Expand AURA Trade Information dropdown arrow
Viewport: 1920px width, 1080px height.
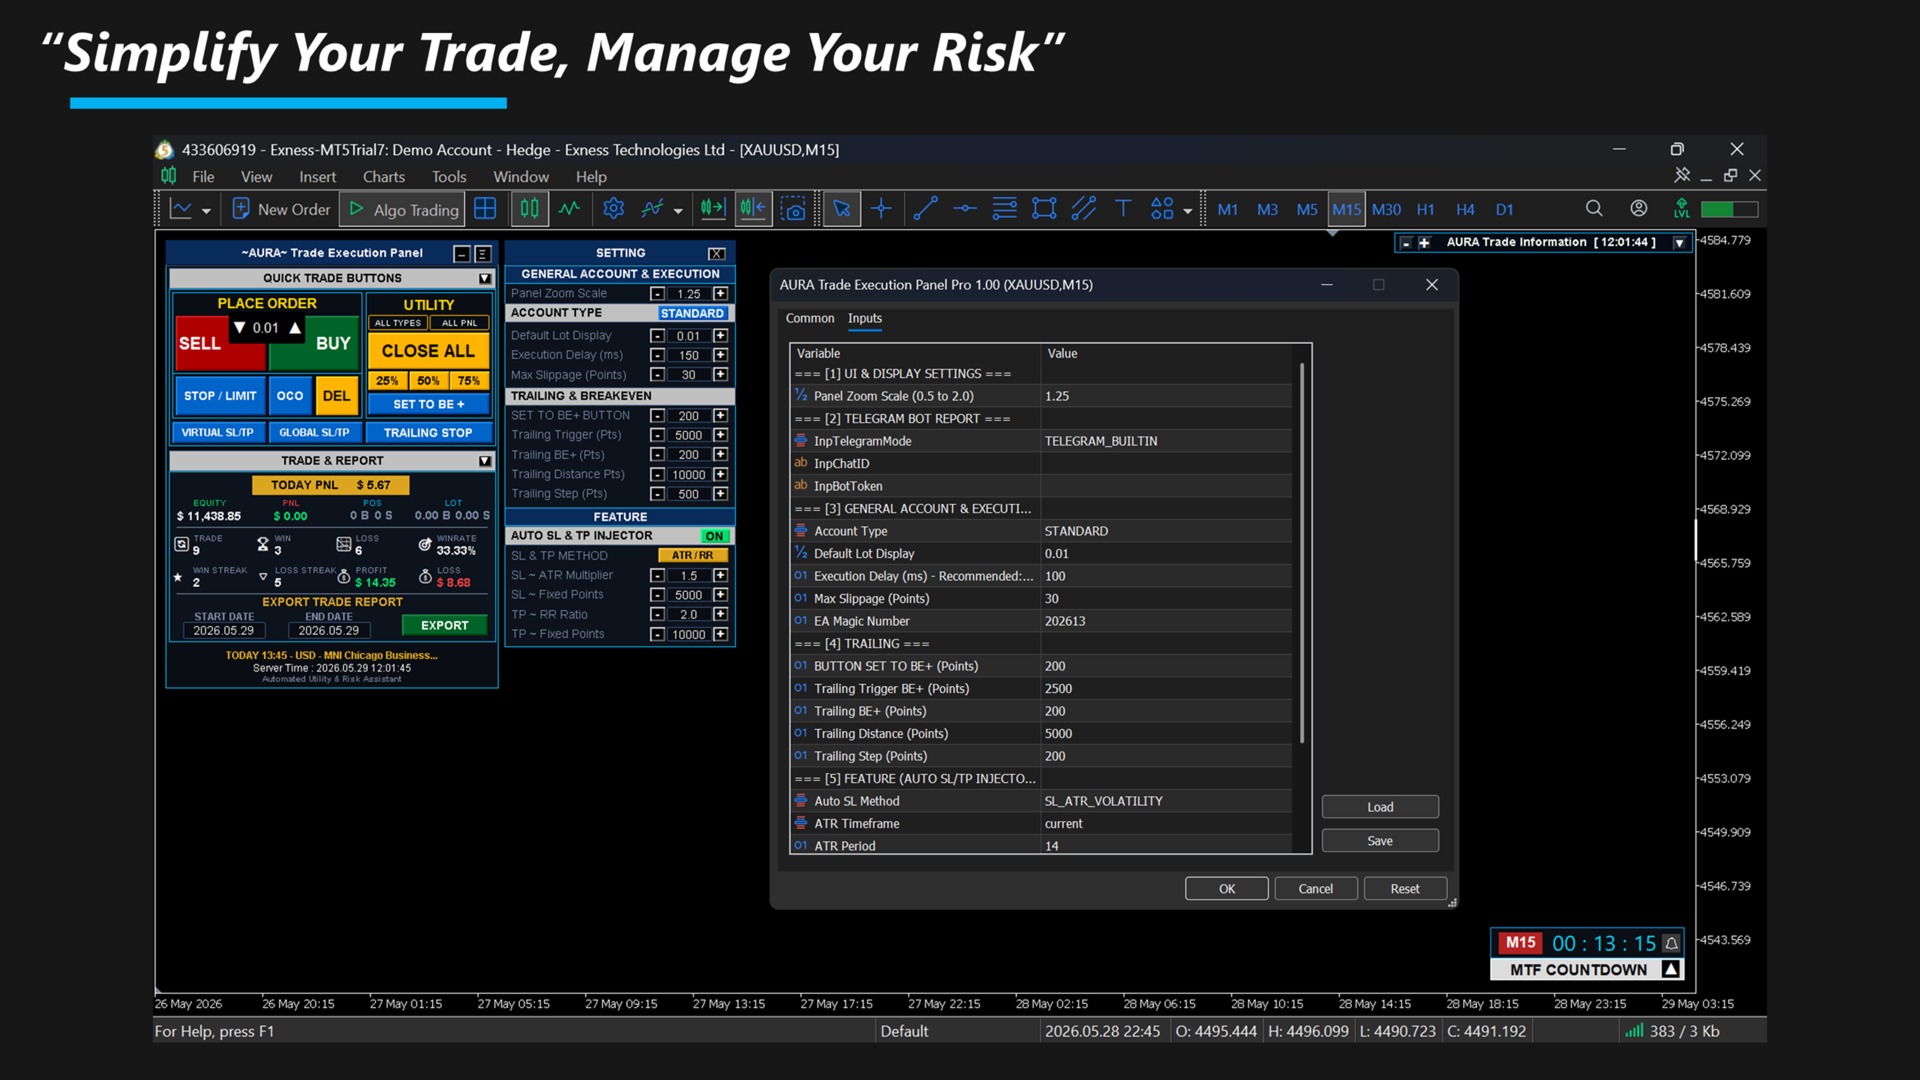click(x=1680, y=243)
